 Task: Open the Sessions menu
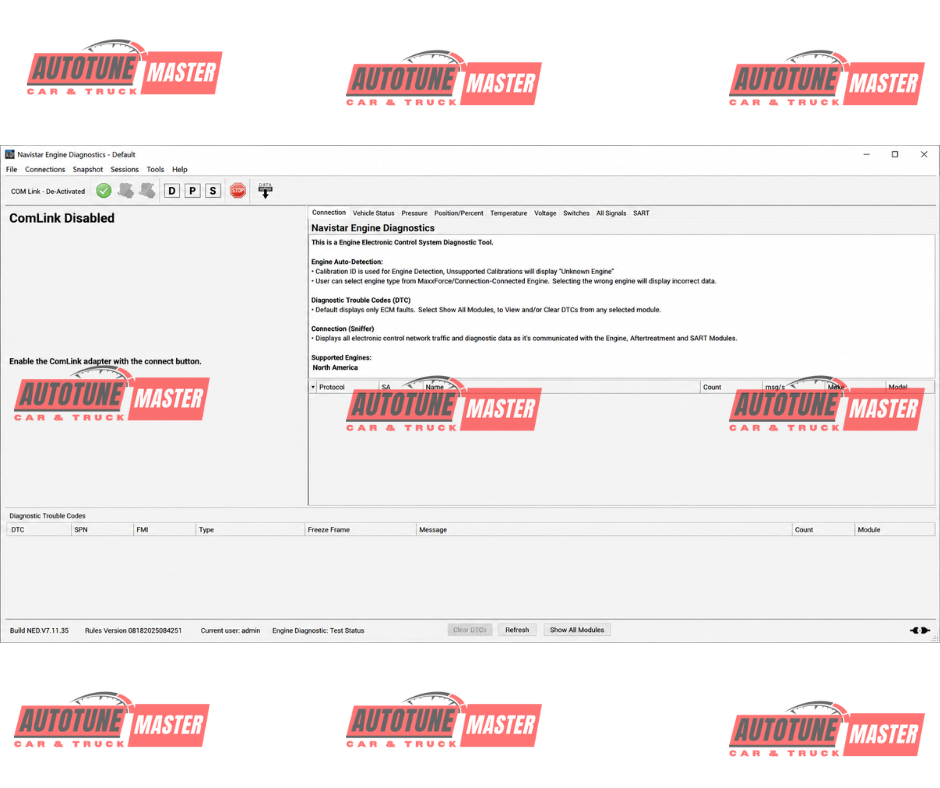[124, 169]
